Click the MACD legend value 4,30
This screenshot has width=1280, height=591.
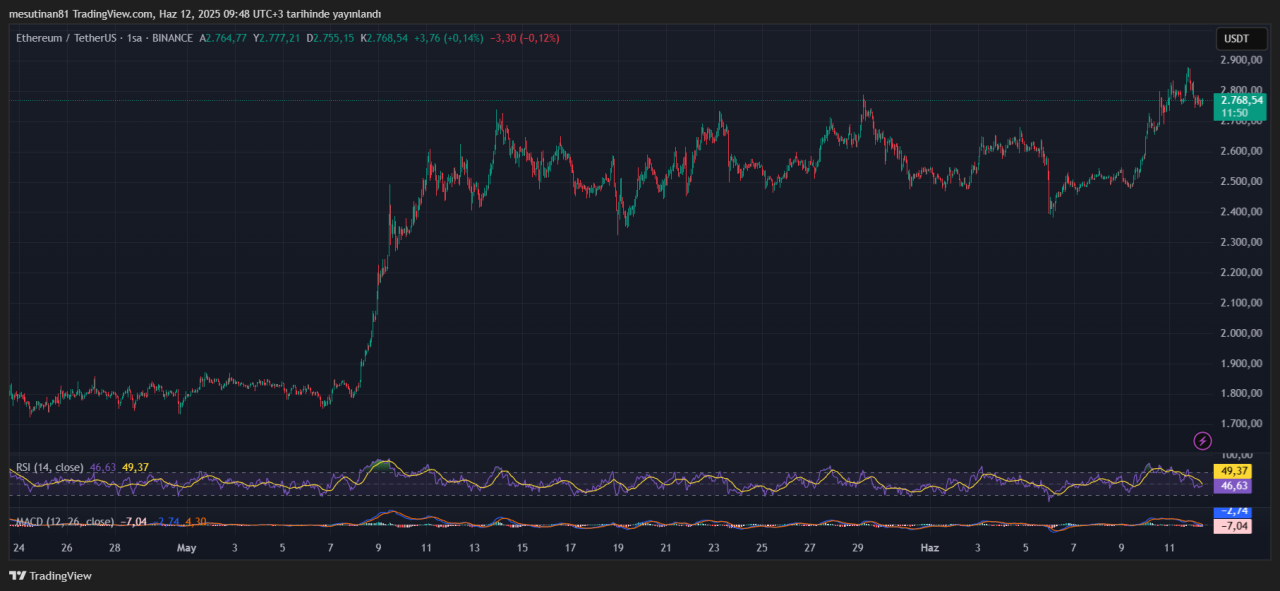(195, 522)
